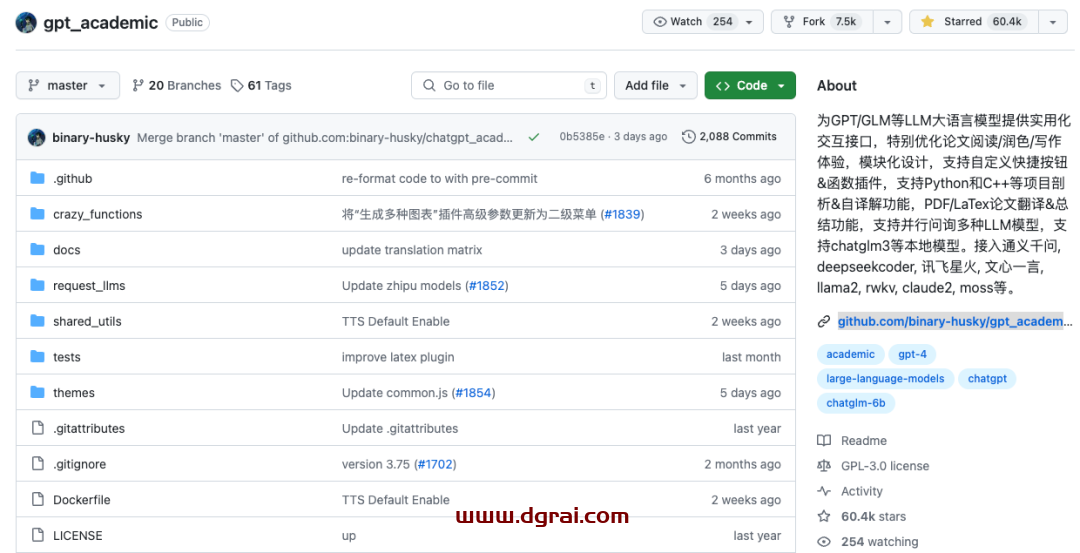The height and width of the screenshot is (553, 1080).
Task: Click the branch icon beside 20 Branches
Action: point(138,85)
